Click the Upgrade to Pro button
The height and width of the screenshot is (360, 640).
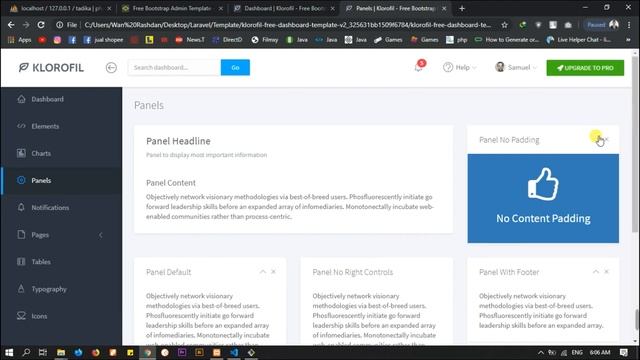click(585, 68)
